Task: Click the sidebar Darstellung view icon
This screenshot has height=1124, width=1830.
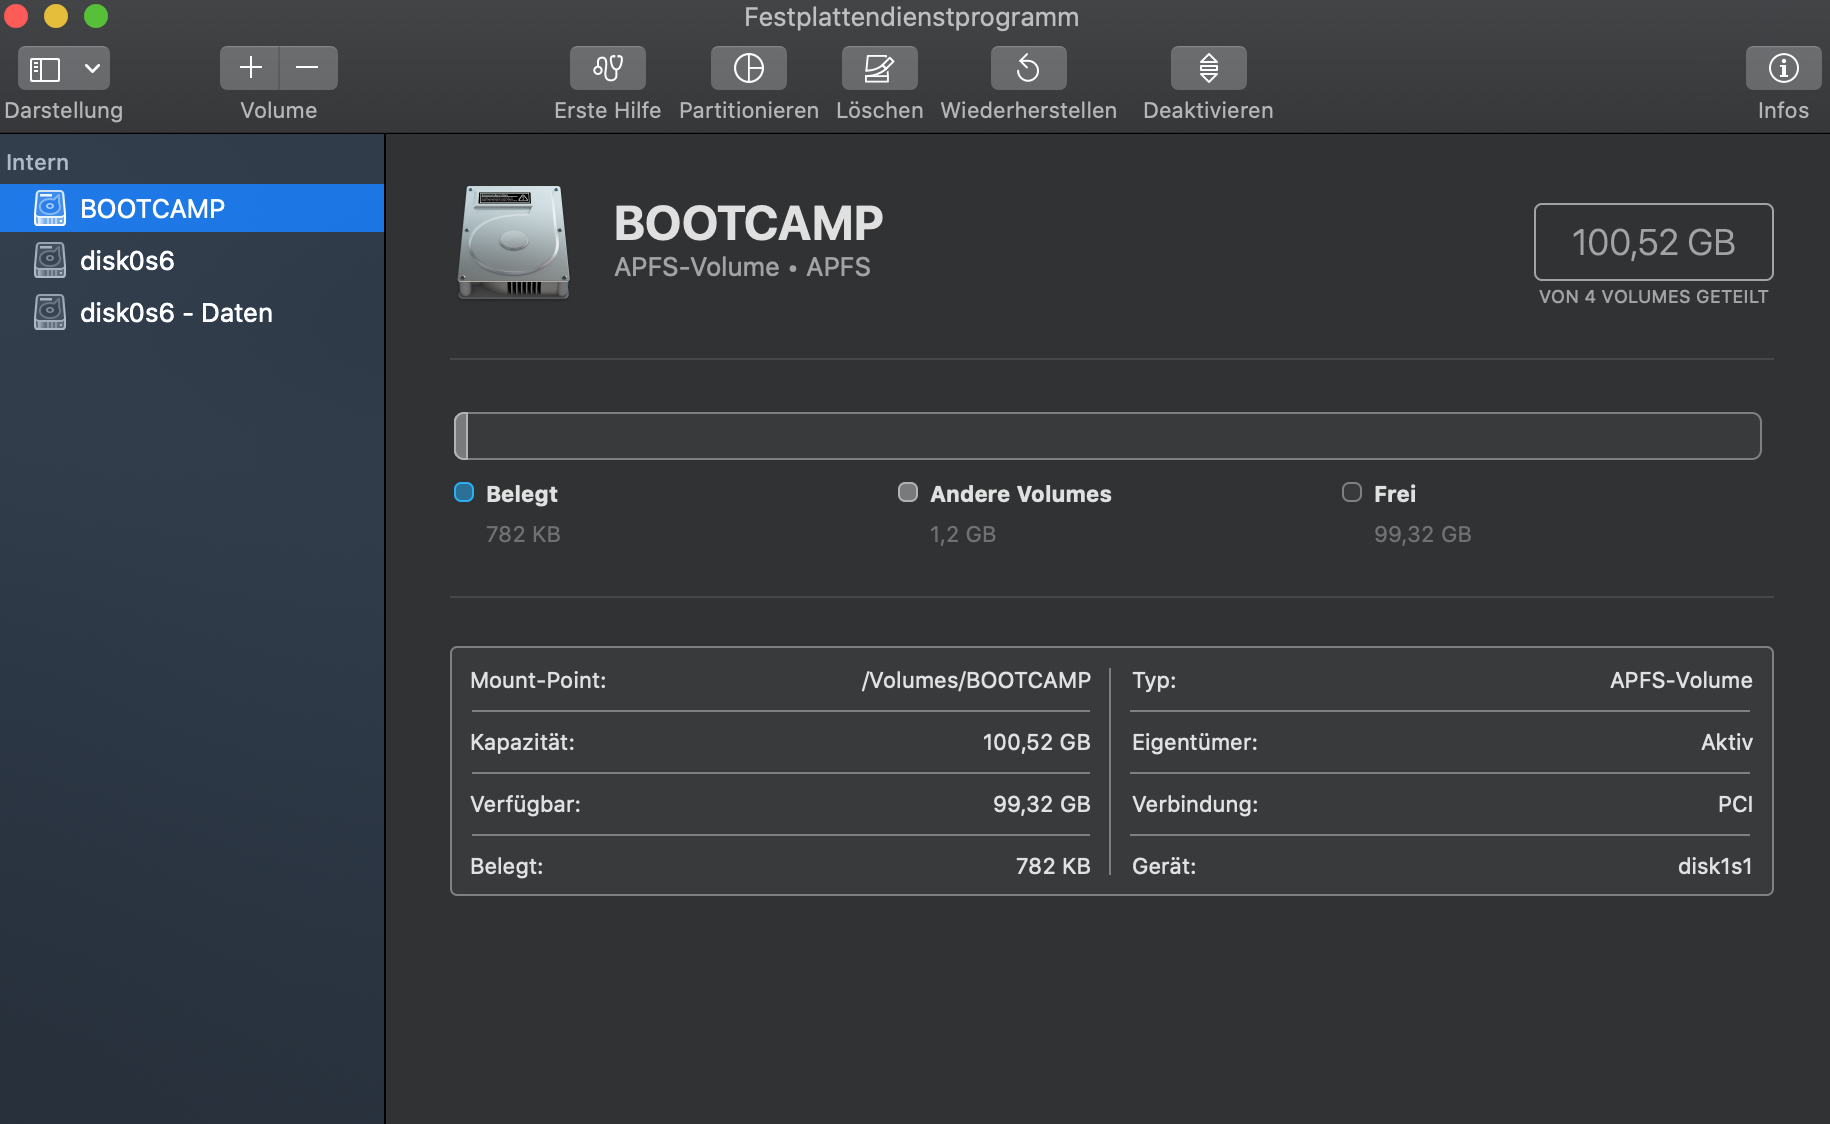Action: (x=45, y=68)
